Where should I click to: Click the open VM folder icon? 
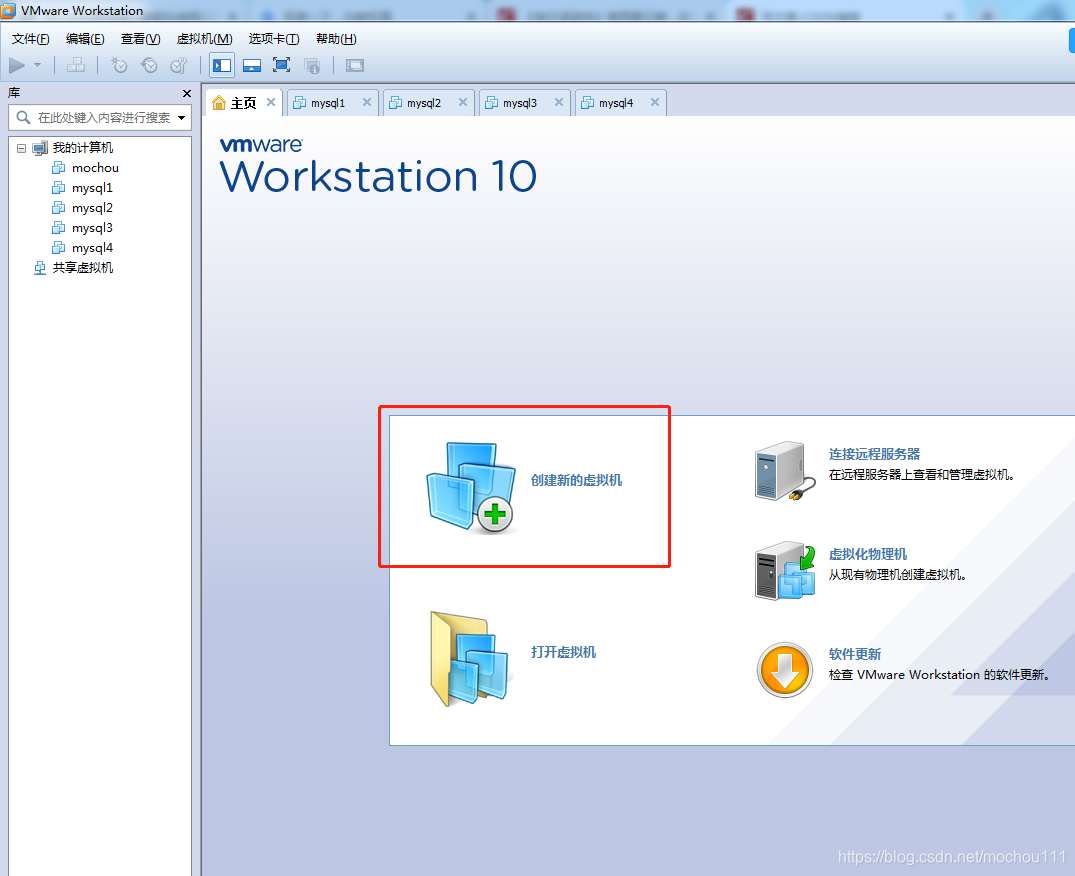470,659
